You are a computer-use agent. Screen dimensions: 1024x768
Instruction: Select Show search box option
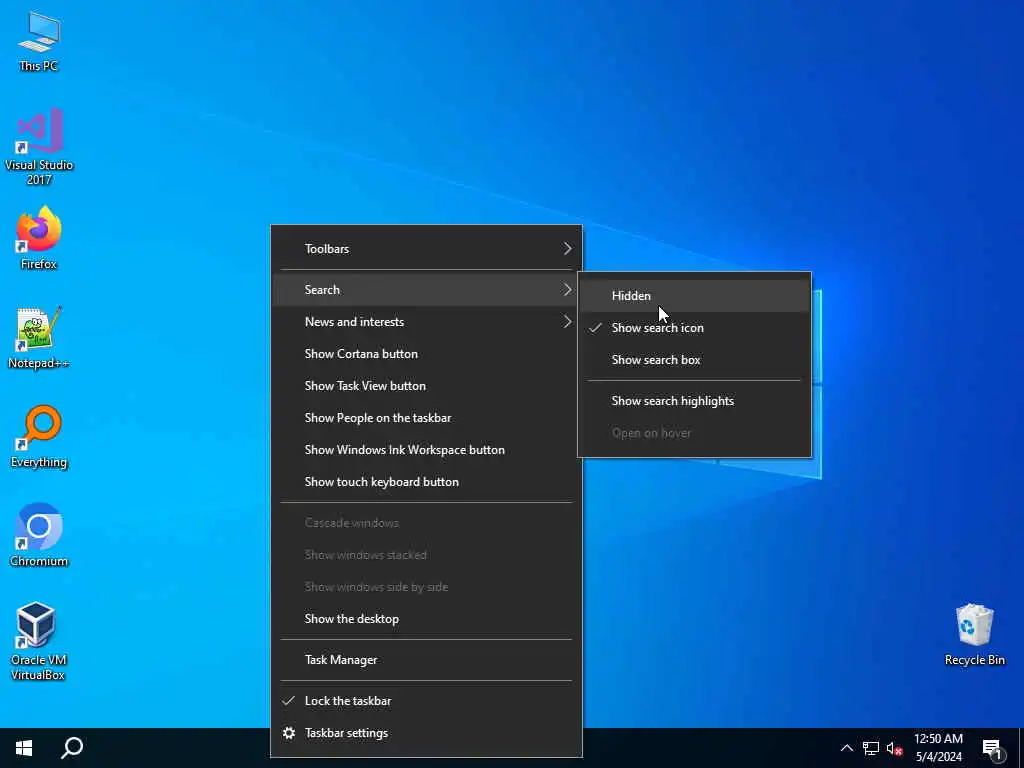tap(694, 360)
